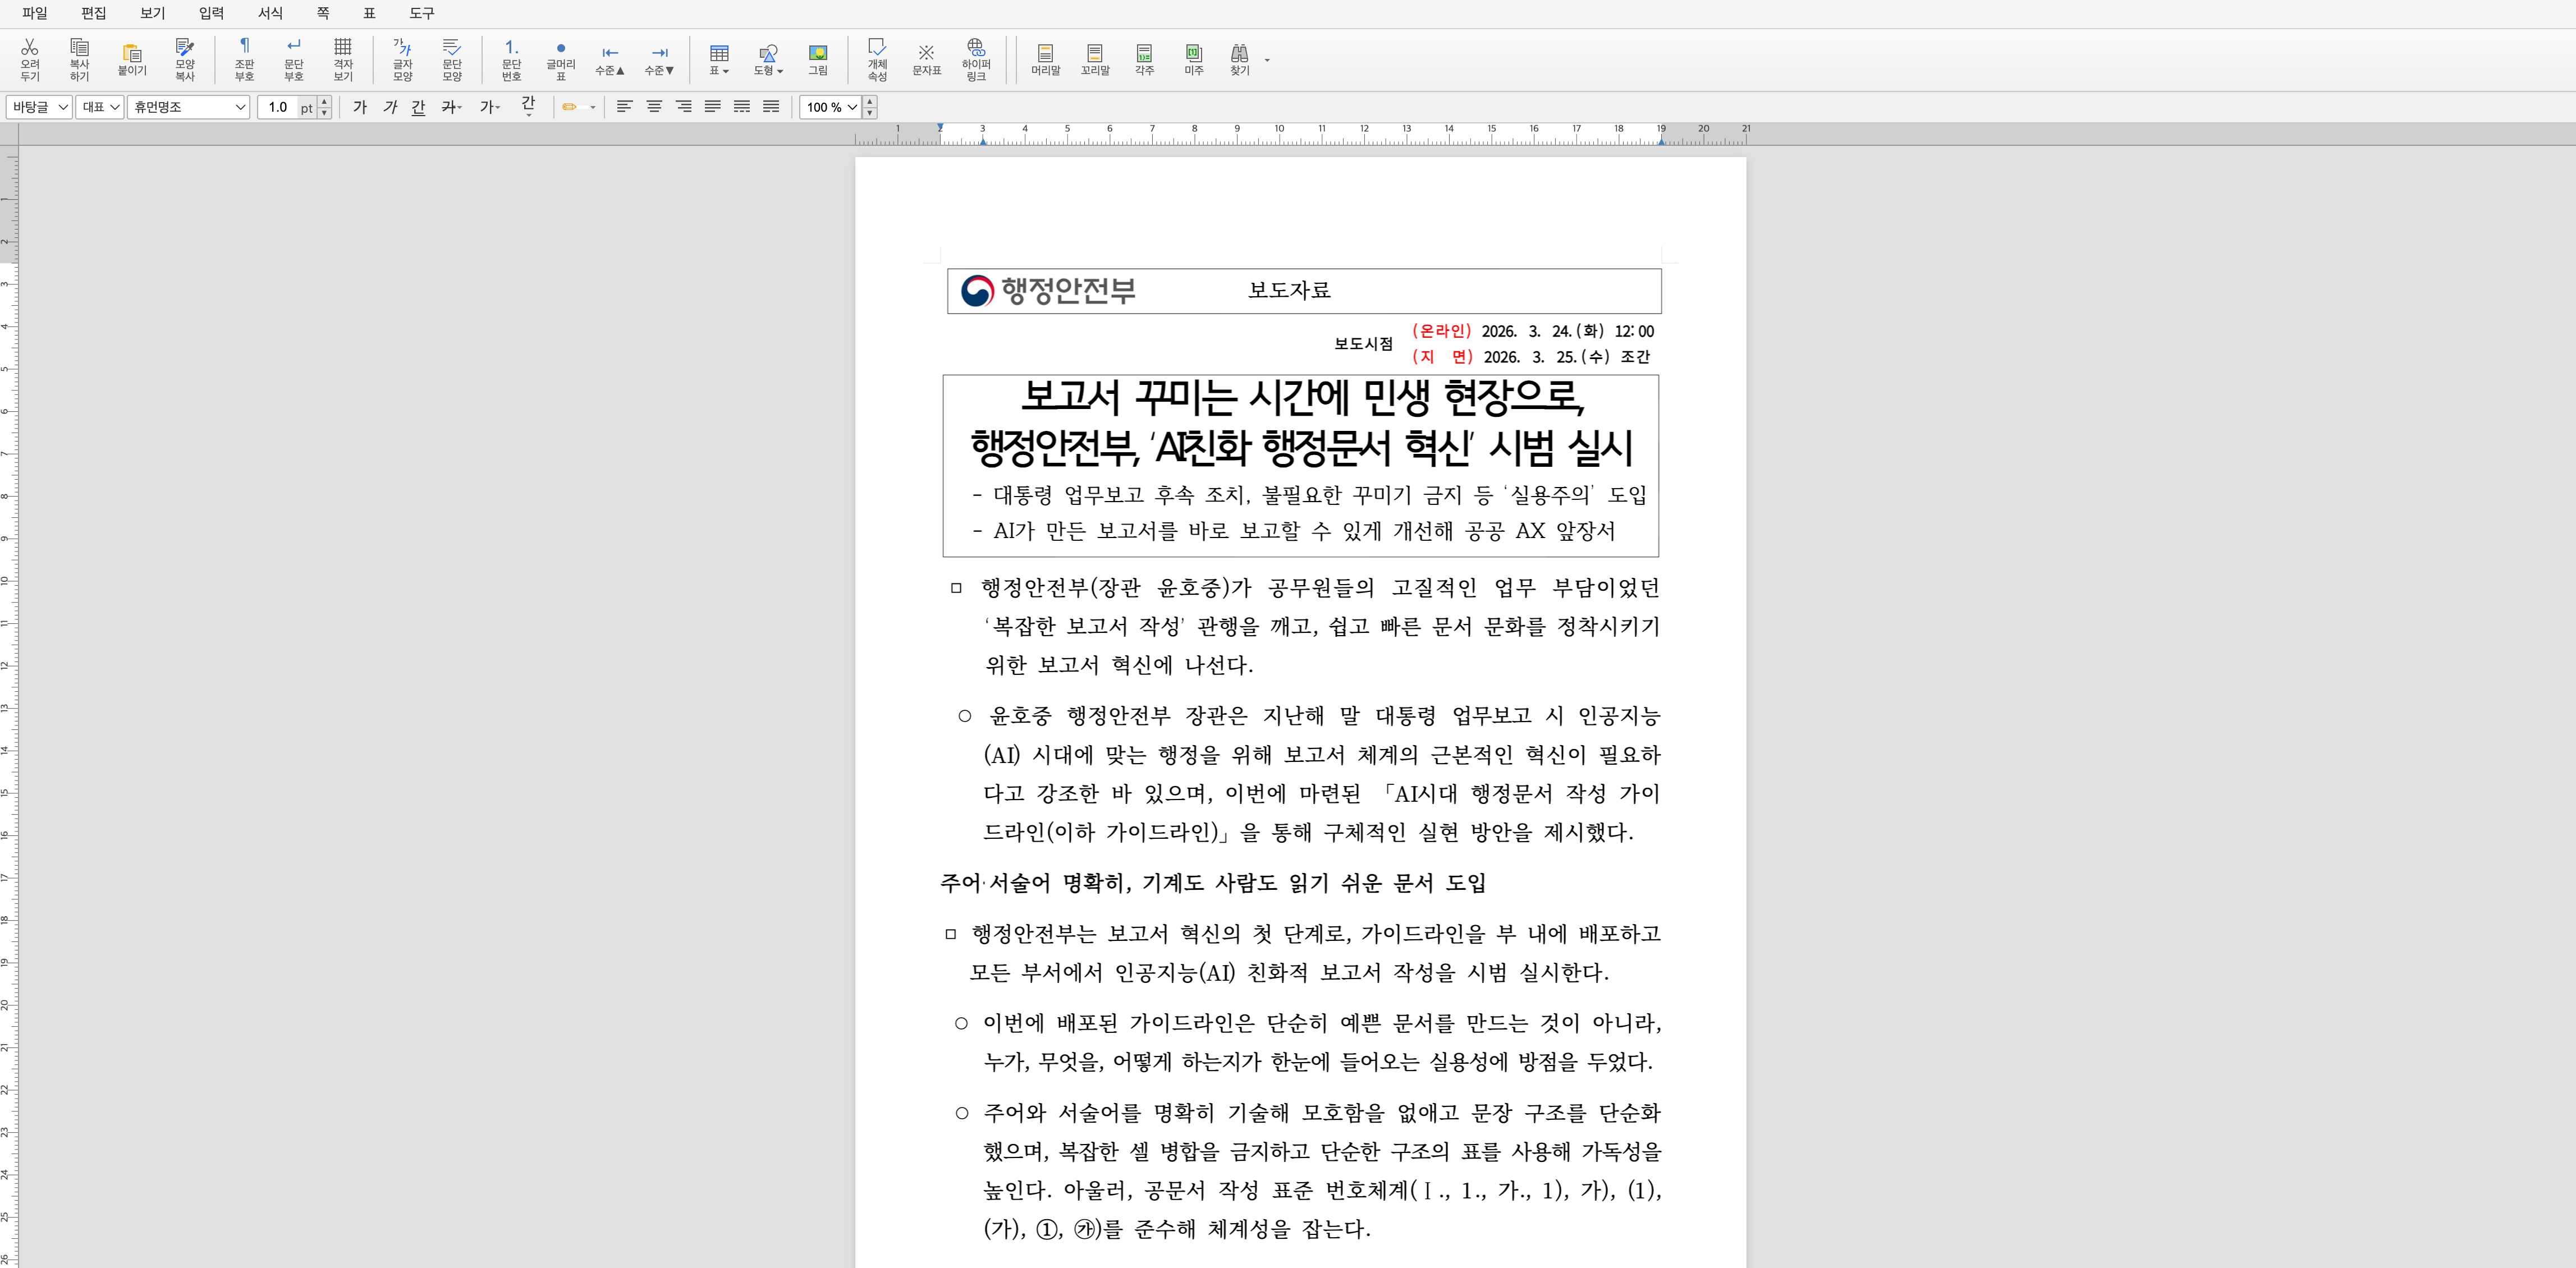Open the 서식 menu
The width and height of the screenshot is (2576, 1268).
tap(270, 13)
